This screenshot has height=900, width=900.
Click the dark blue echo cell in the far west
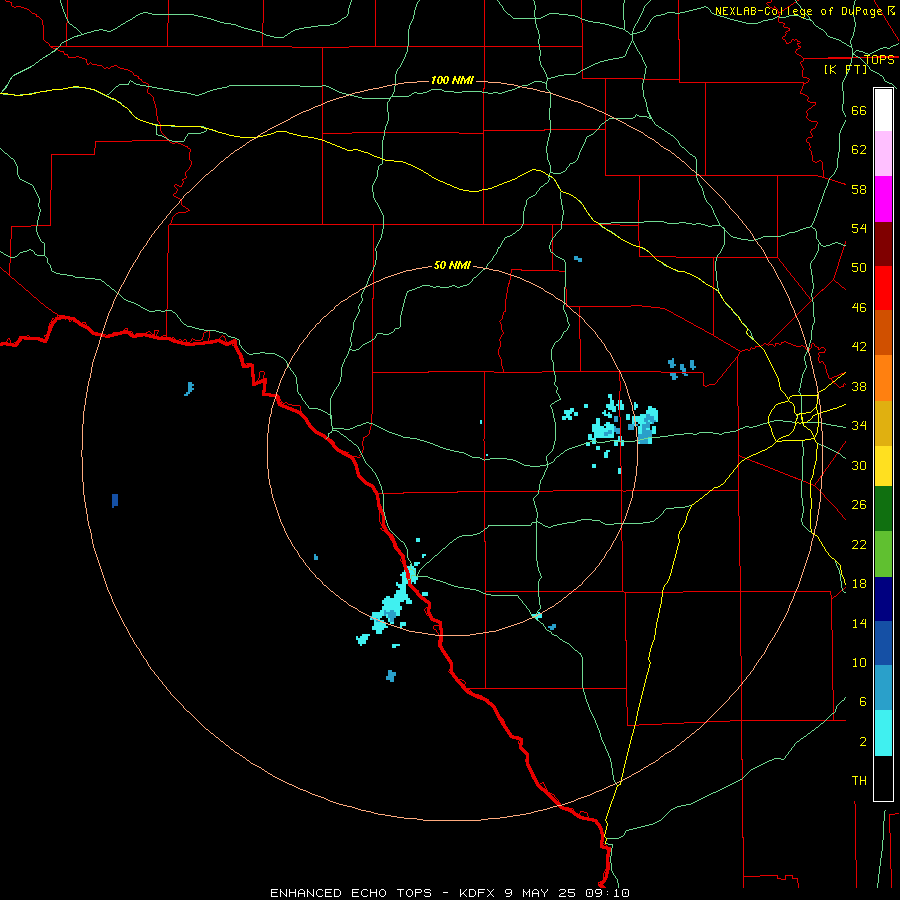(x=115, y=501)
